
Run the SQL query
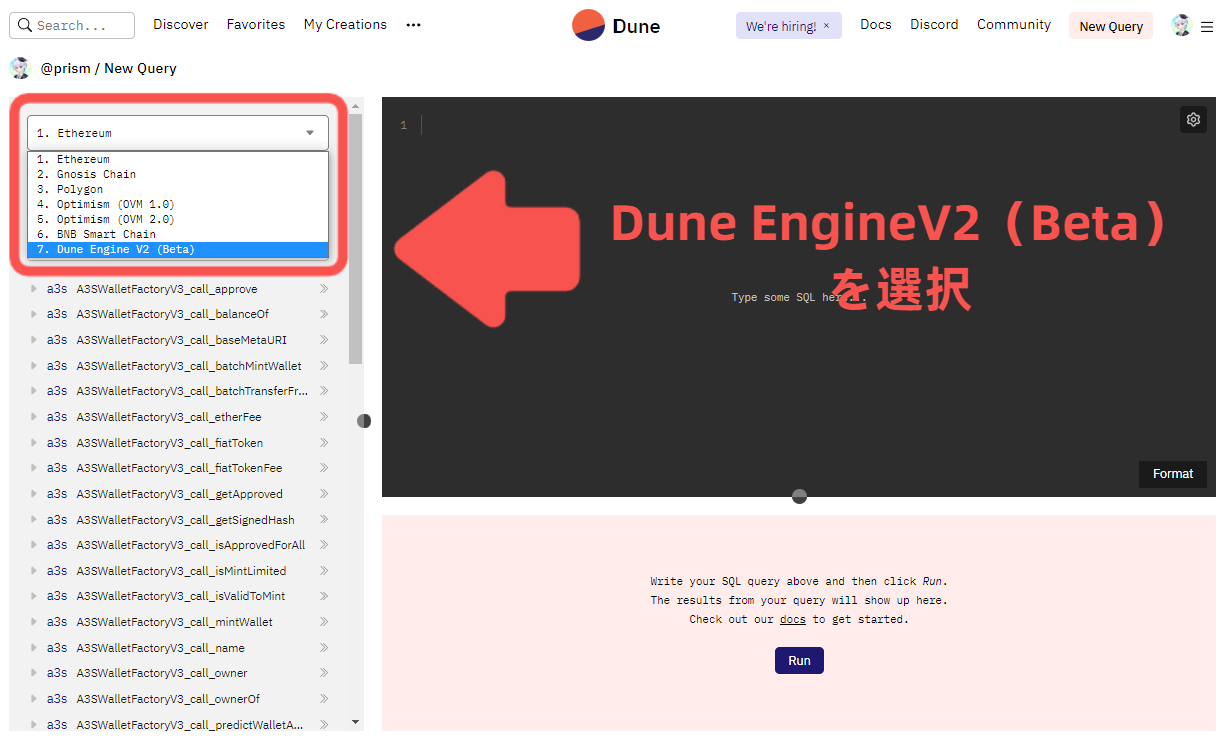(x=798, y=660)
